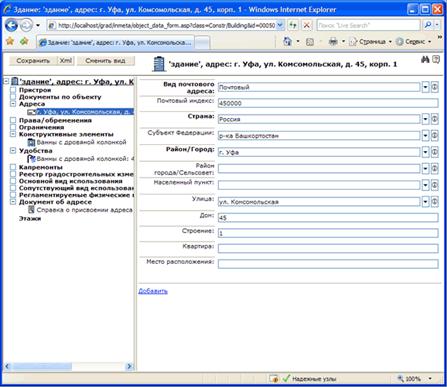Open the address bar URL dropdown
The image size is (447, 387).
pos(280,25)
